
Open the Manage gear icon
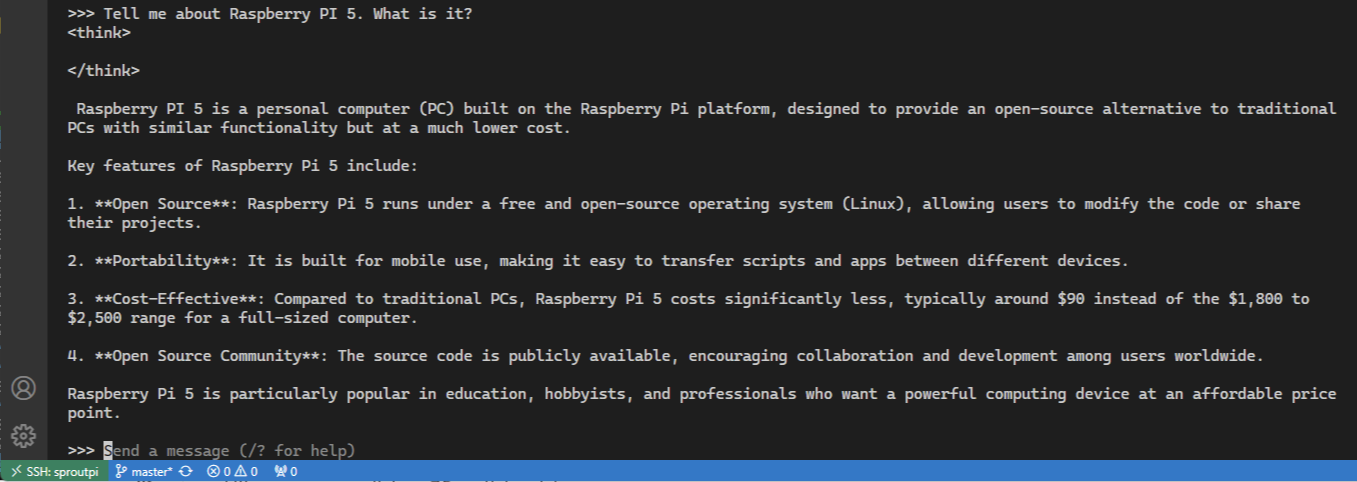[x=23, y=436]
